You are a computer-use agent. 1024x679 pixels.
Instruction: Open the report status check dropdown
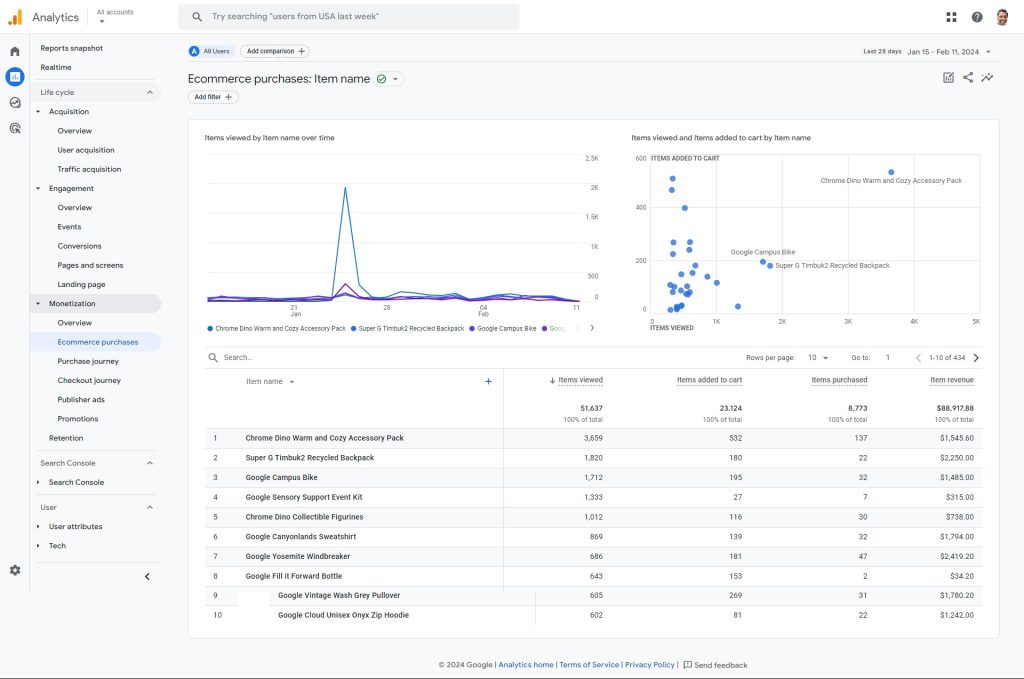pyautogui.click(x=388, y=79)
